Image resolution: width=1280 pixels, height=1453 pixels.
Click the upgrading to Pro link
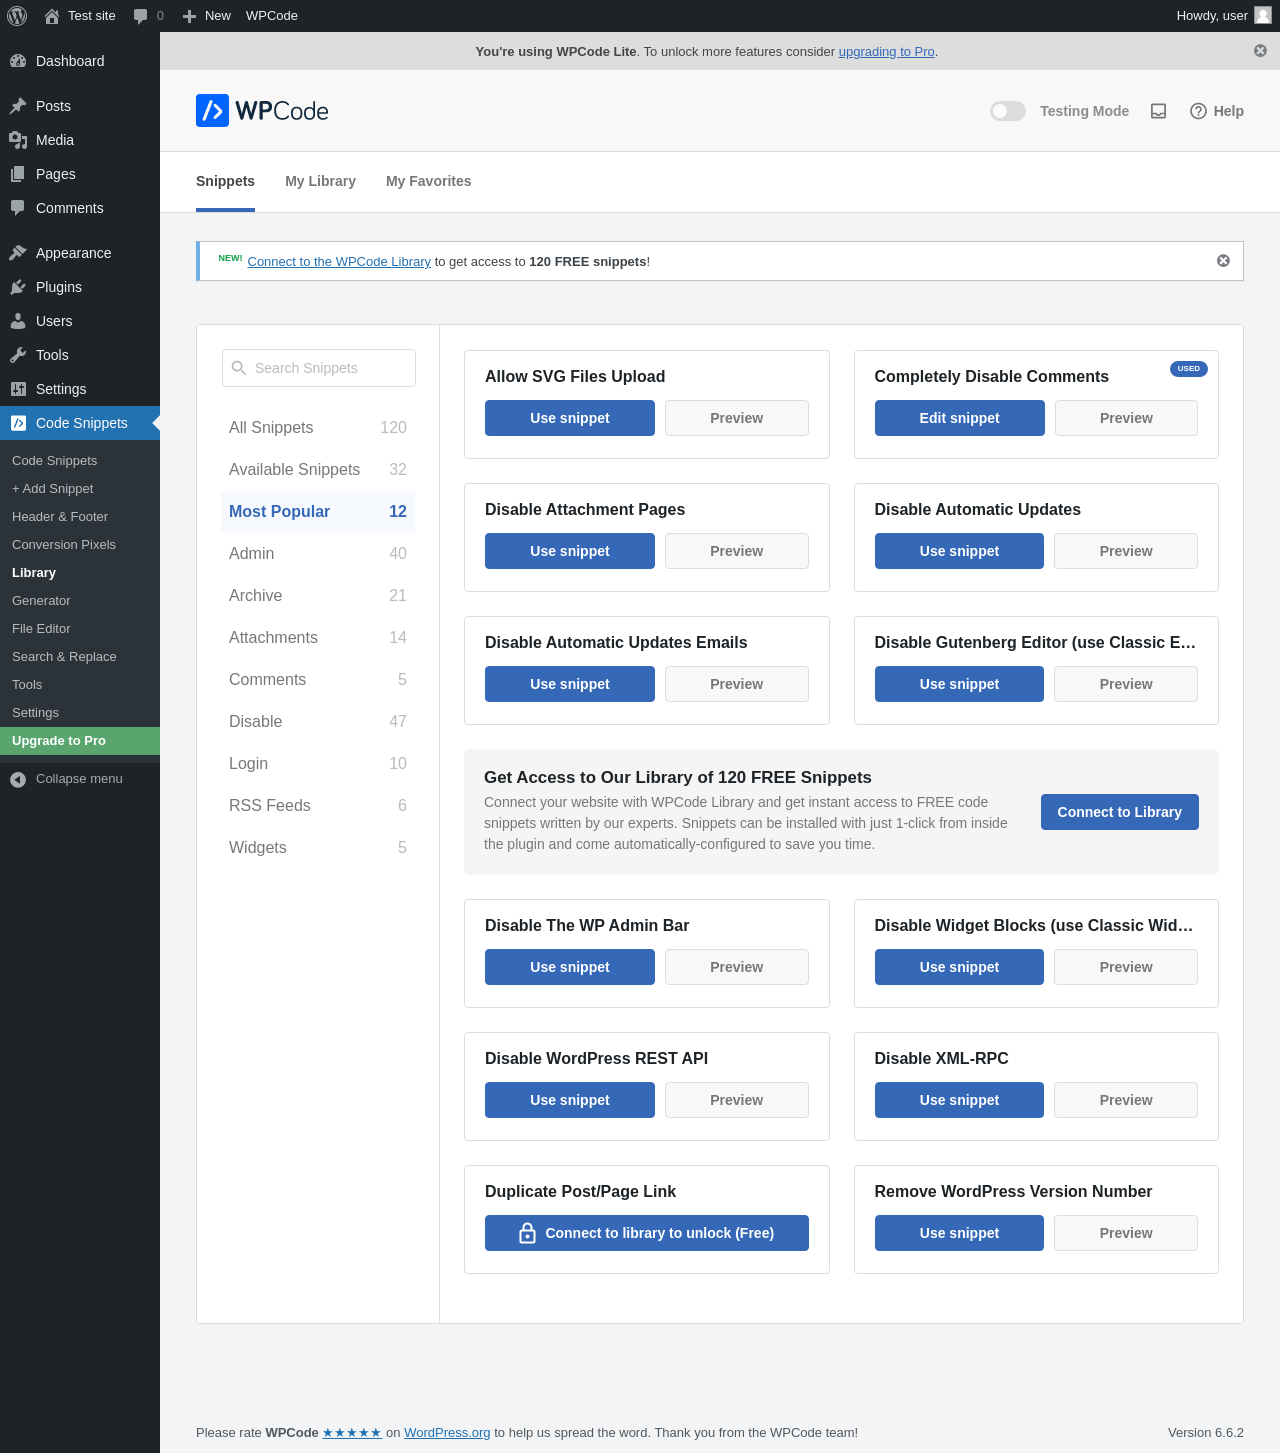pos(886,52)
